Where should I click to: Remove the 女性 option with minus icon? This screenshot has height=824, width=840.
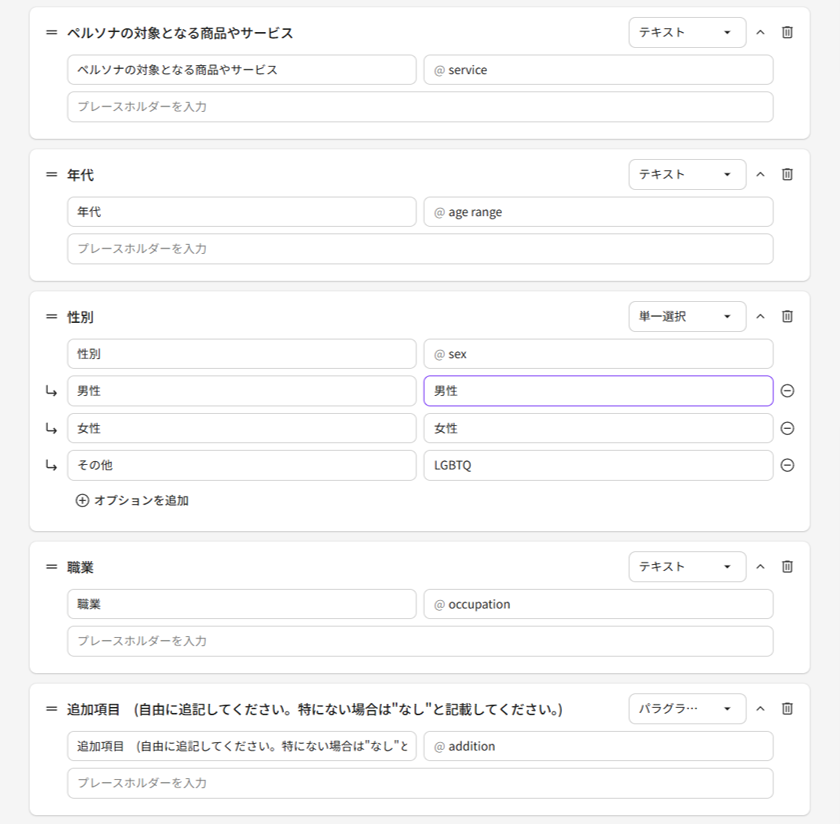pyautogui.click(x=787, y=428)
